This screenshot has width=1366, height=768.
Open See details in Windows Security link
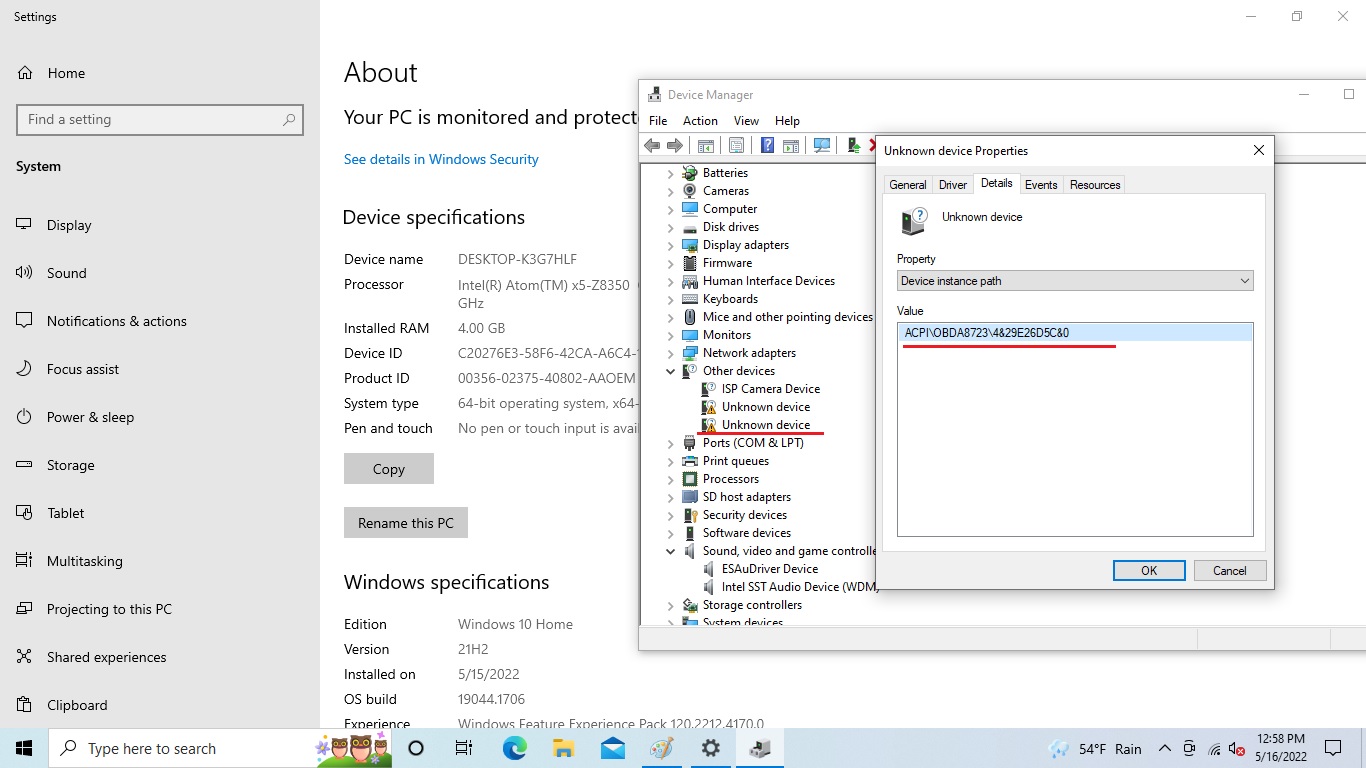tap(441, 159)
